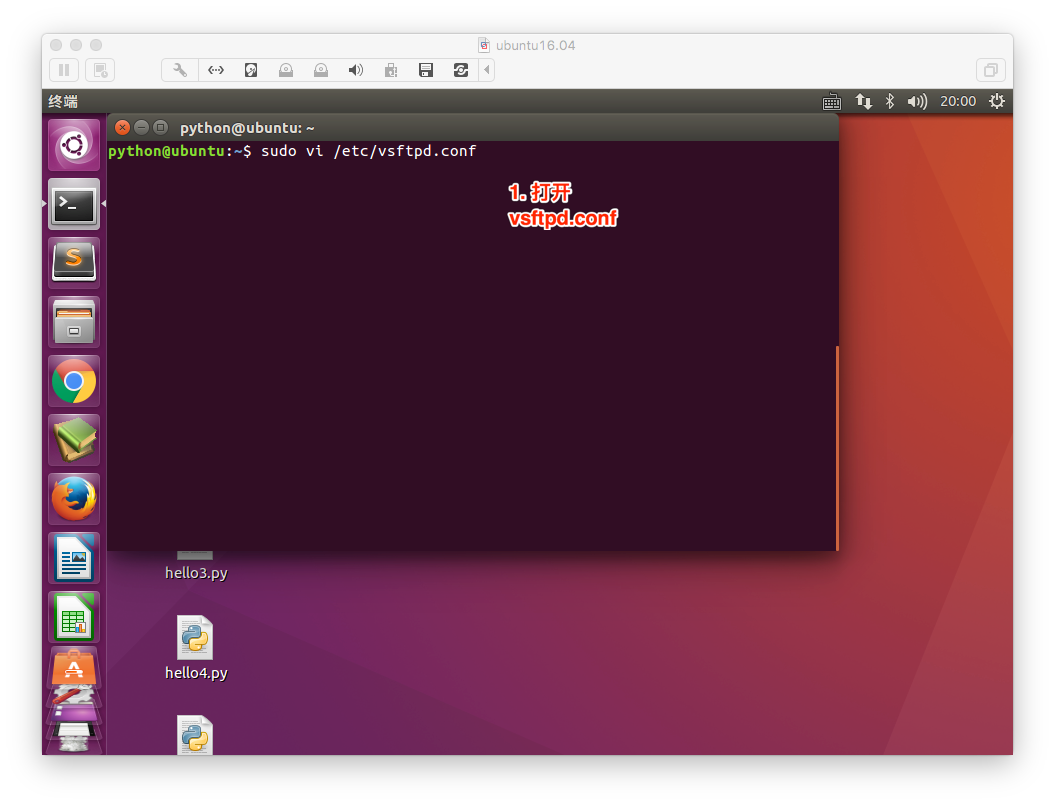The height and width of the screenshot is (805, 1055).
Task: Click the Unity view button at right of VMware toolbar
Action: click(990, 70)
